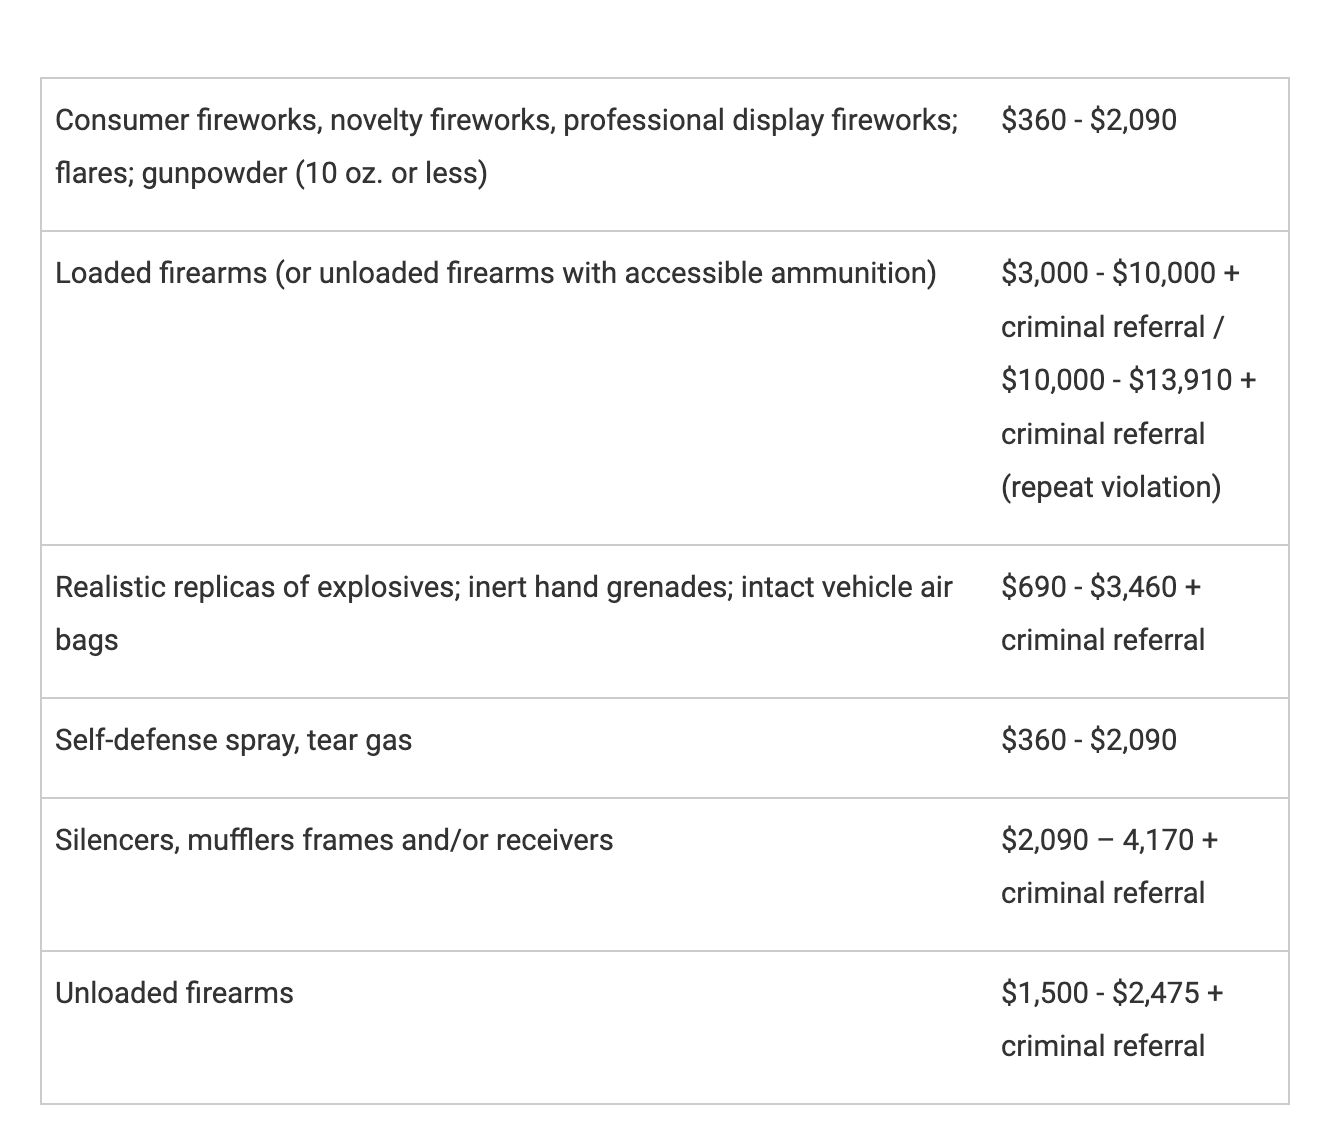
Task: Click the "Self-defense spray, tear gas" text
Action: click(233, 740)
